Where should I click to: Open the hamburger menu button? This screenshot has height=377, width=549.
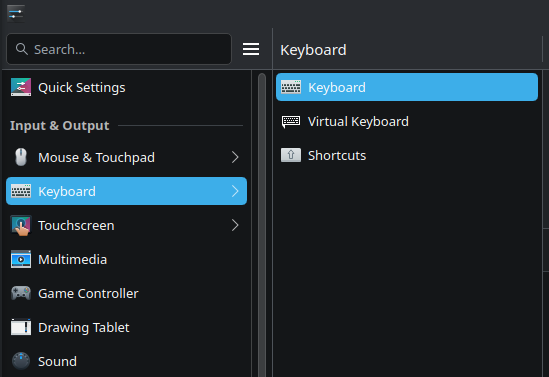[x=251, y=49]
